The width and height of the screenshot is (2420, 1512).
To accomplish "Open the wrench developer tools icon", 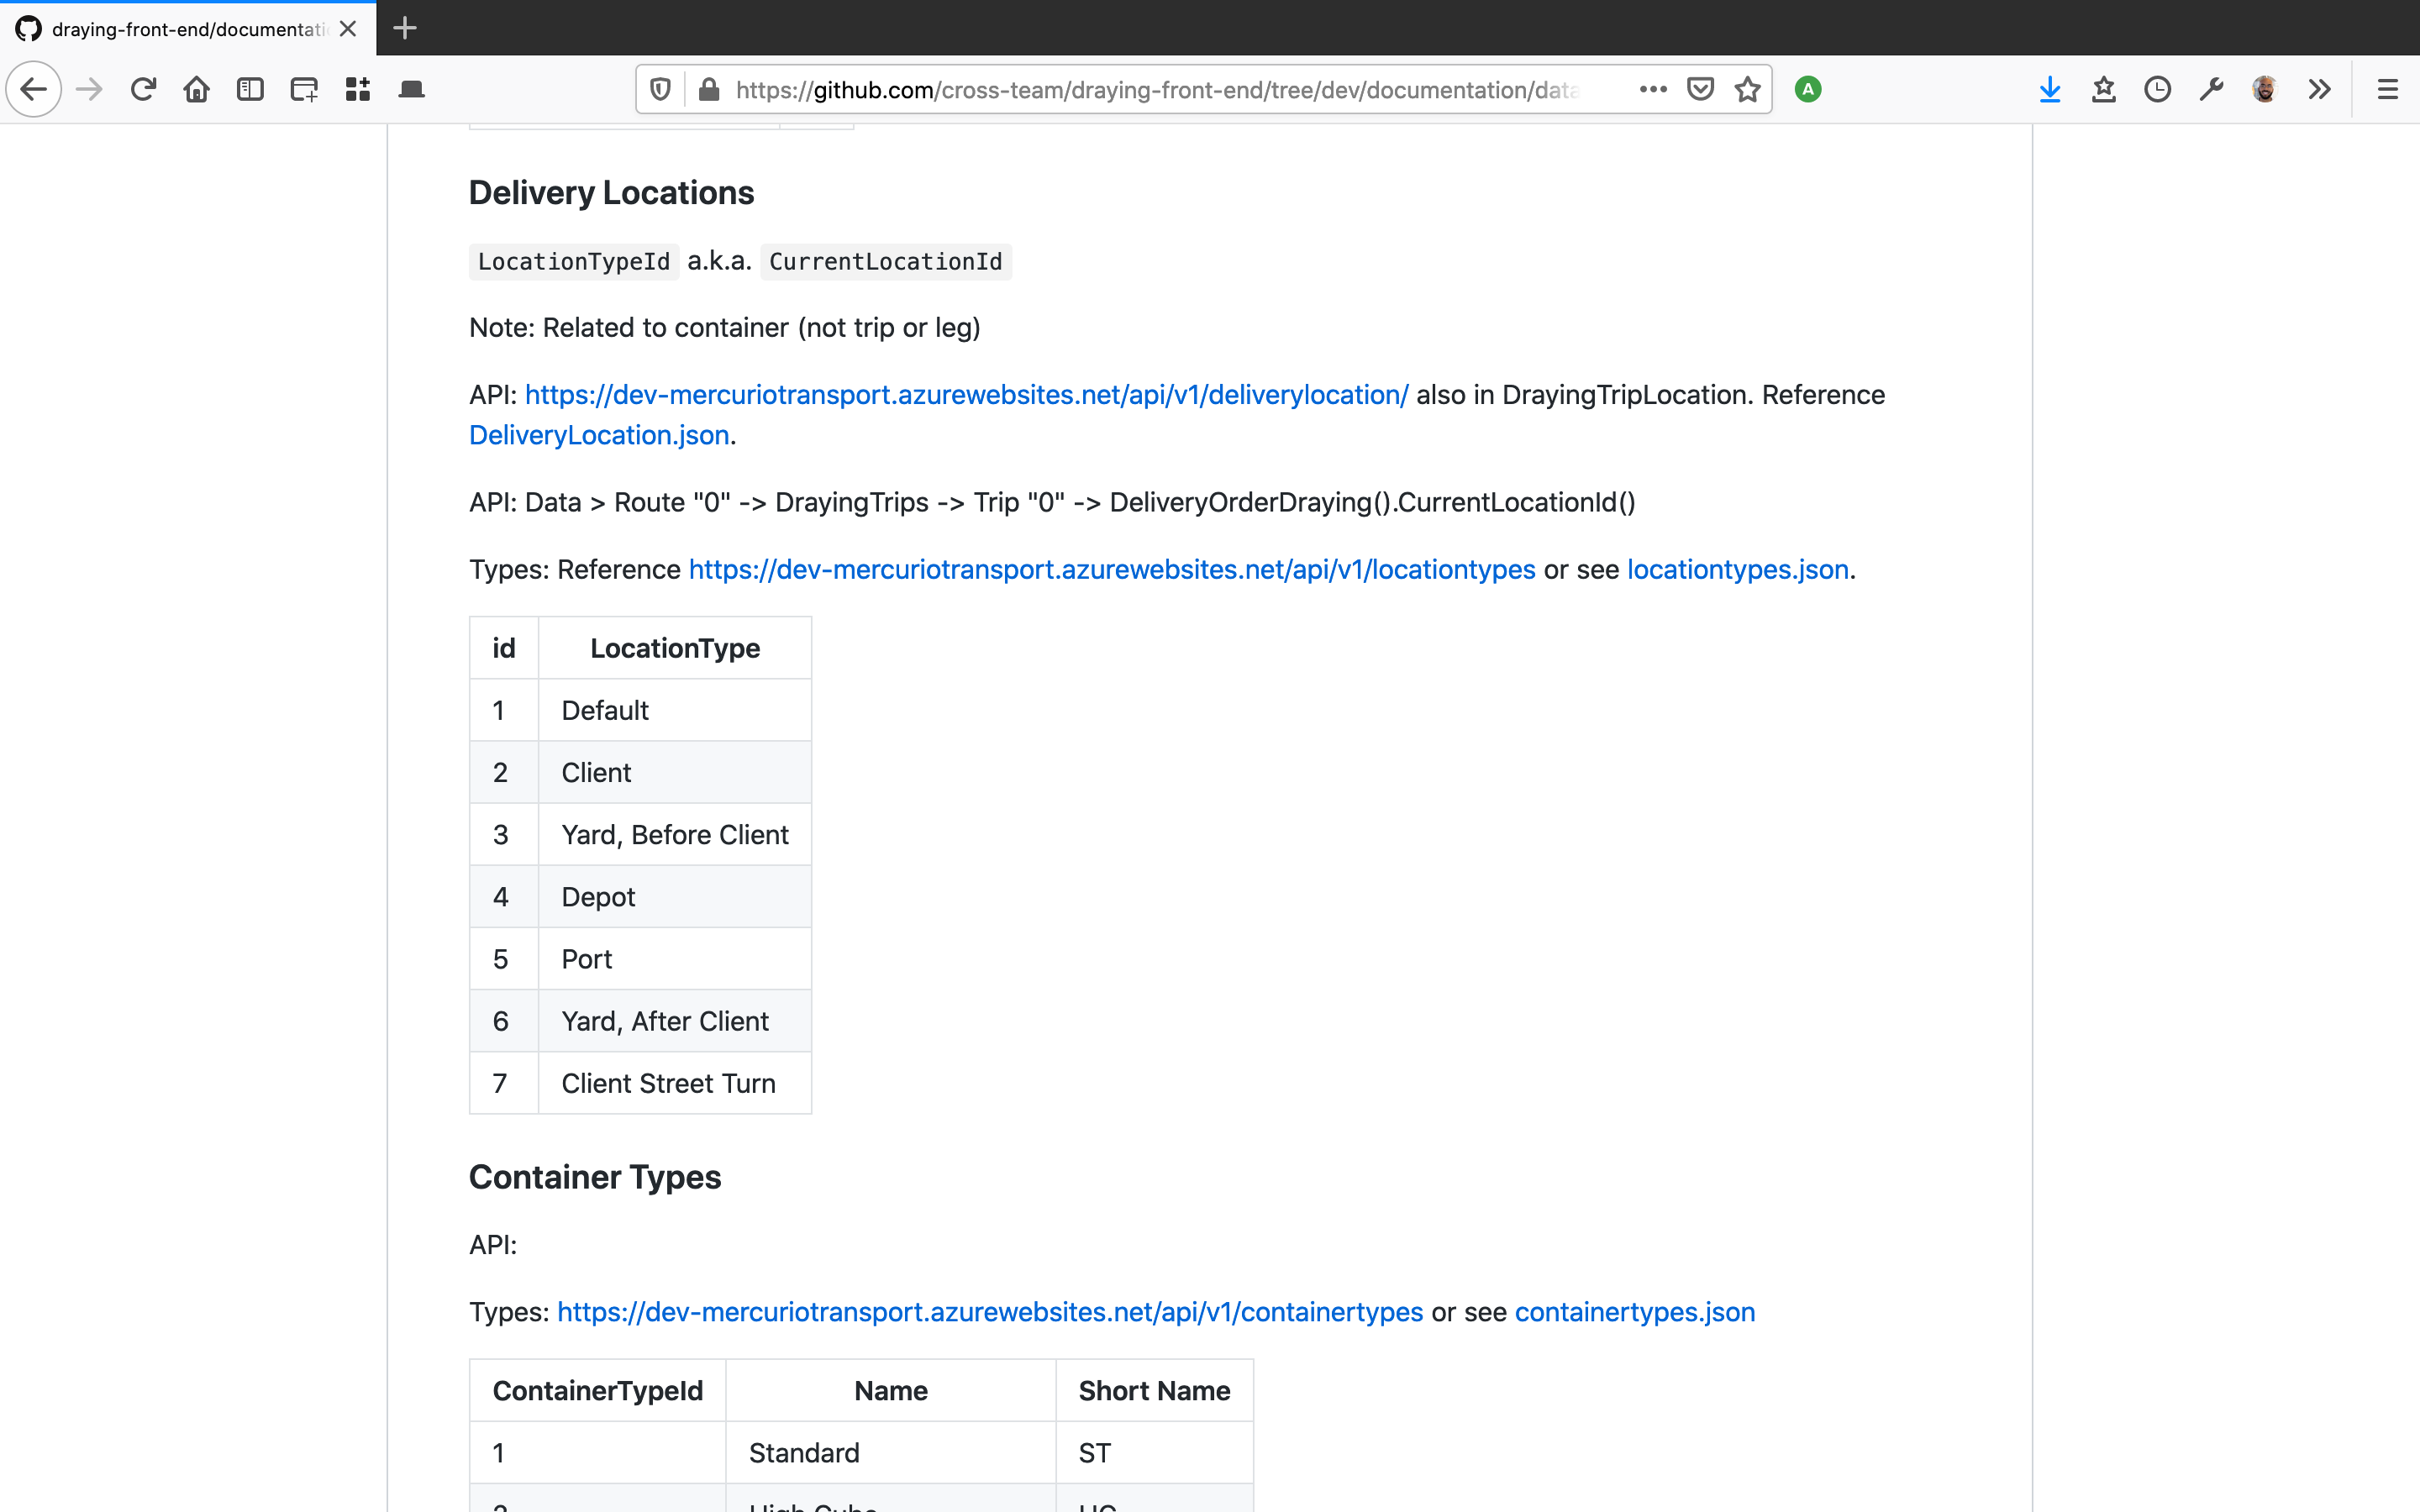I will [2211, 90].
